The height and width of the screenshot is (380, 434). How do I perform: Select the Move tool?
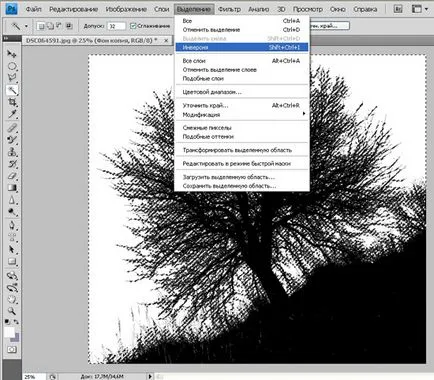[x=12, y=54]
